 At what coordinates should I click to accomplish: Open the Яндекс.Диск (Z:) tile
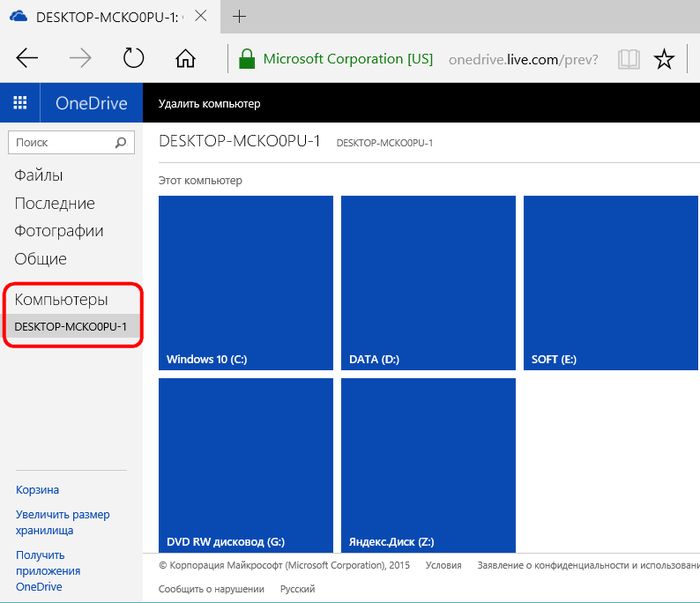(428, 465)
